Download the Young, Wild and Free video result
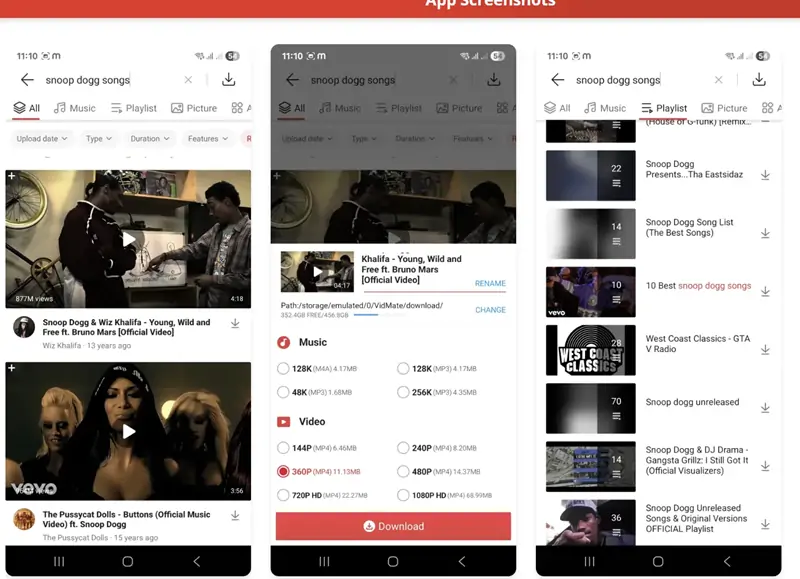800x579 pixels. (x=235, y=323)
